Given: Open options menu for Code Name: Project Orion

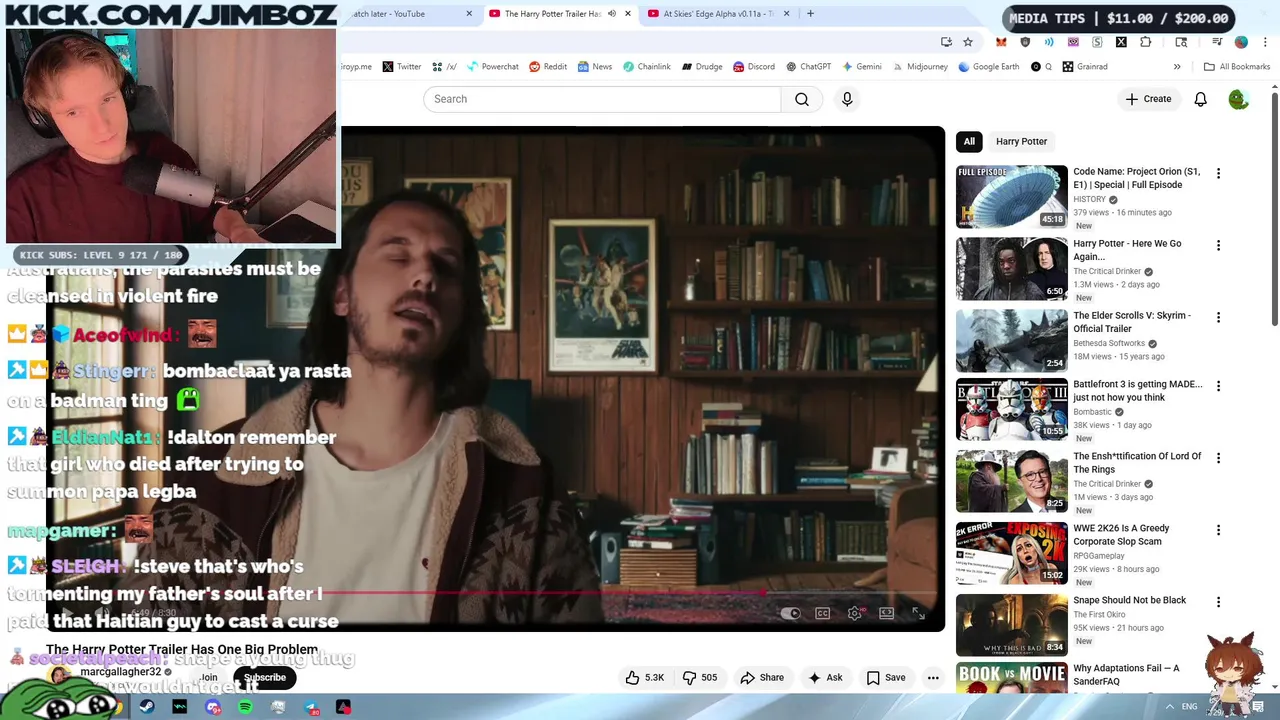Looking at the screenshot, I should pyautogui.click(x=1218, y=173).
